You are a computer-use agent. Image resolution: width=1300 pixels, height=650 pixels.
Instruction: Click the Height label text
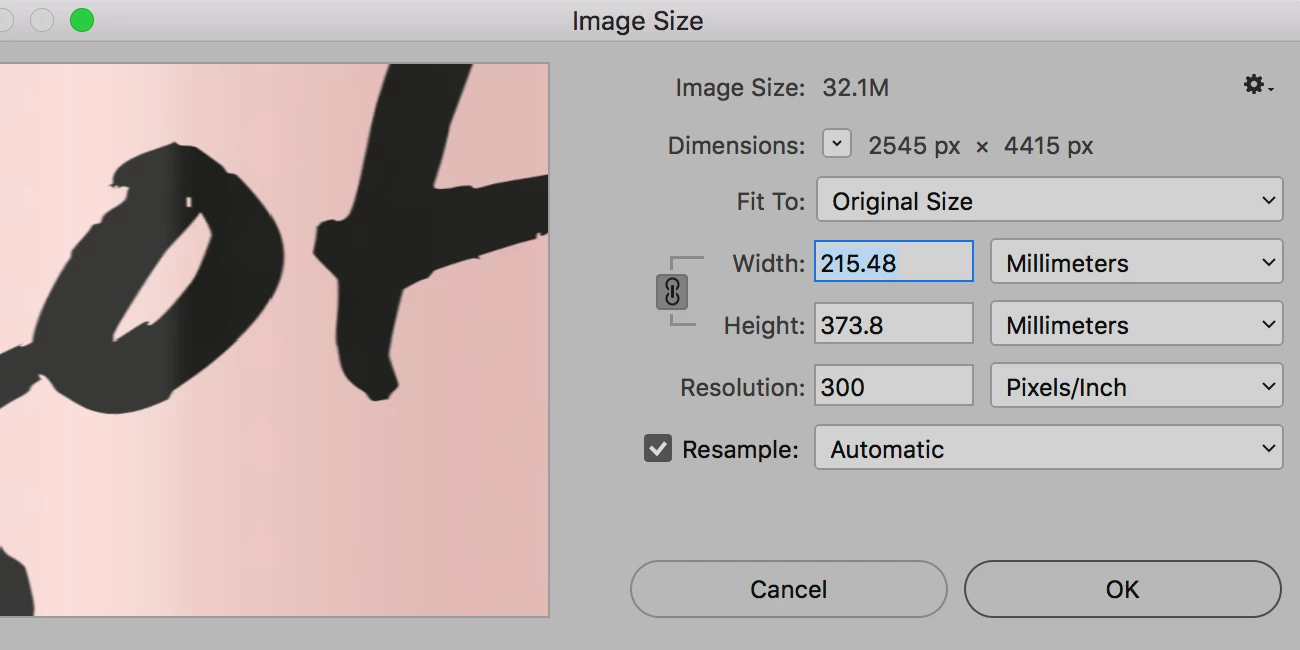[x=764, y=325]
